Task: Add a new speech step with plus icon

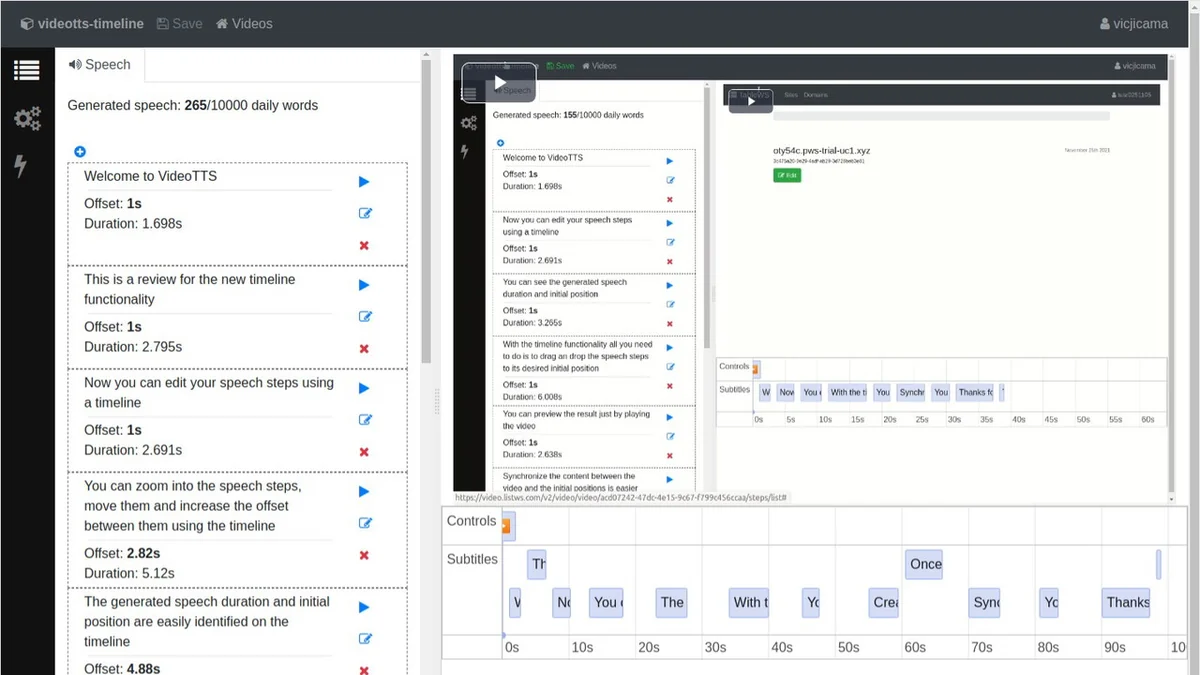Action: point(80,152)
